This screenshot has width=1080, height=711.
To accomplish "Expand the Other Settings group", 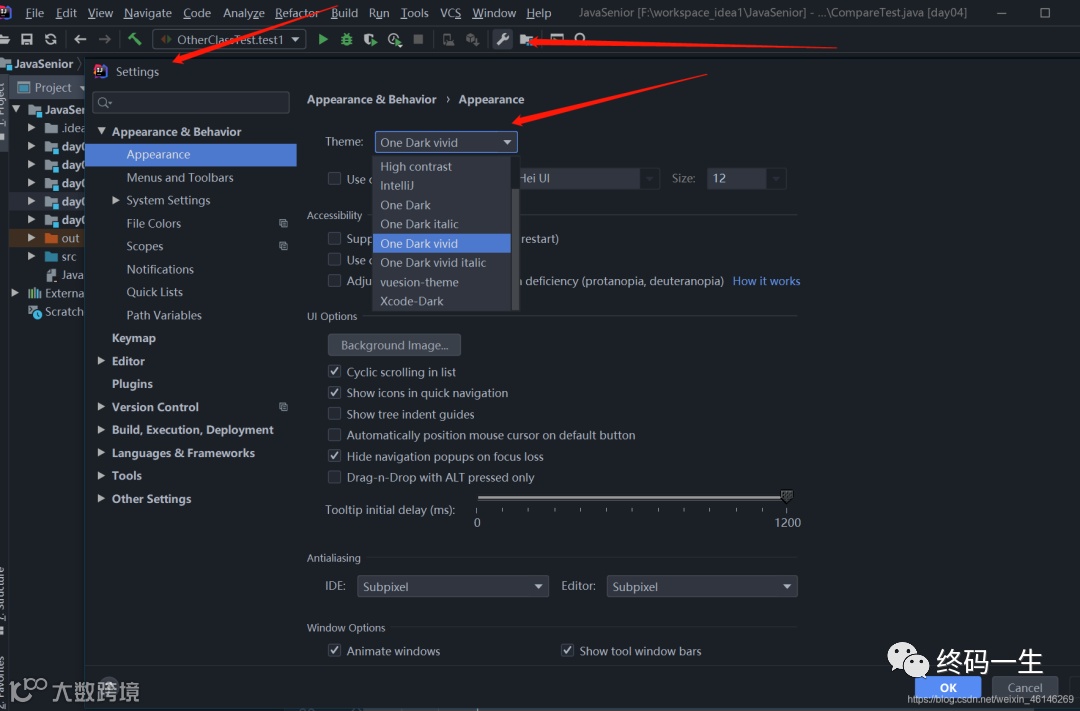I will (x=101, y=498).
